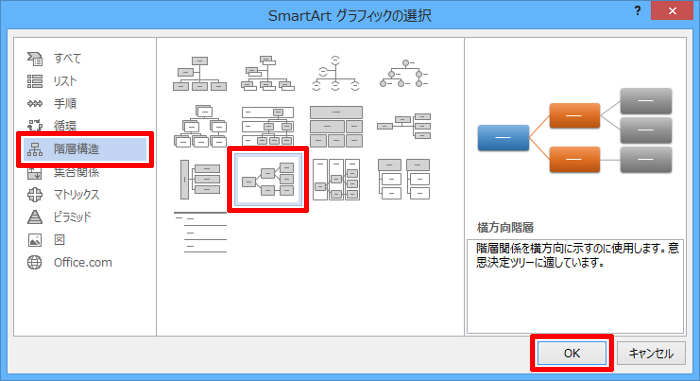Choose the half circle organization chart
The width and height of the screenshot is (700, 381).
336,73
